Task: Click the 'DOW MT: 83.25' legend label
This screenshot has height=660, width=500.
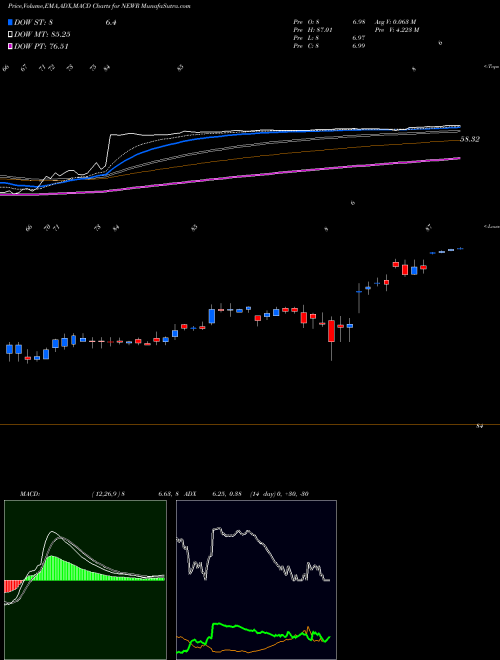Action: 42,35
